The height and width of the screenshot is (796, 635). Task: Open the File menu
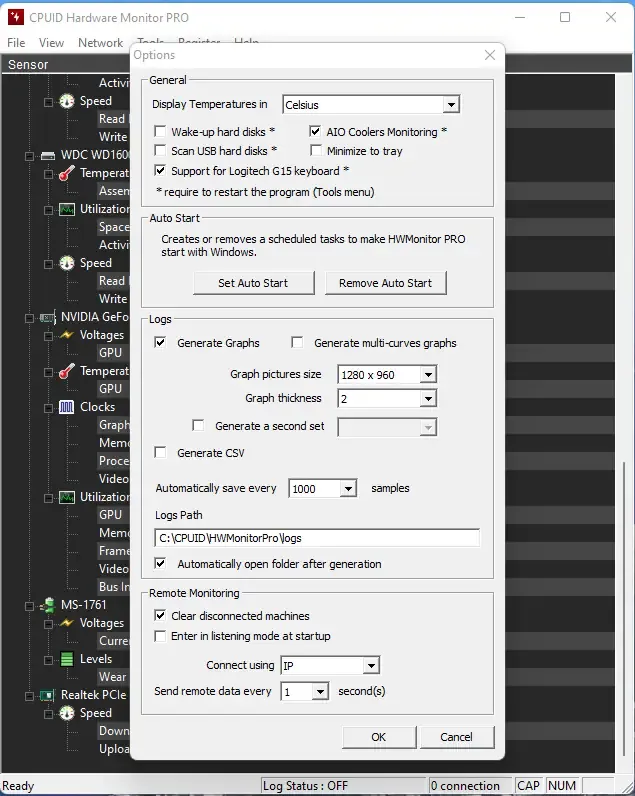pos(16,43)
